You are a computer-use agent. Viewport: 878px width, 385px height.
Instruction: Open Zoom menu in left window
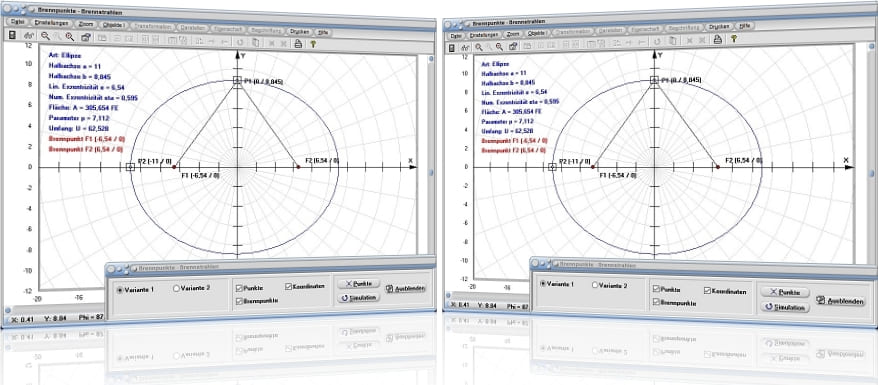coord(86,24)
